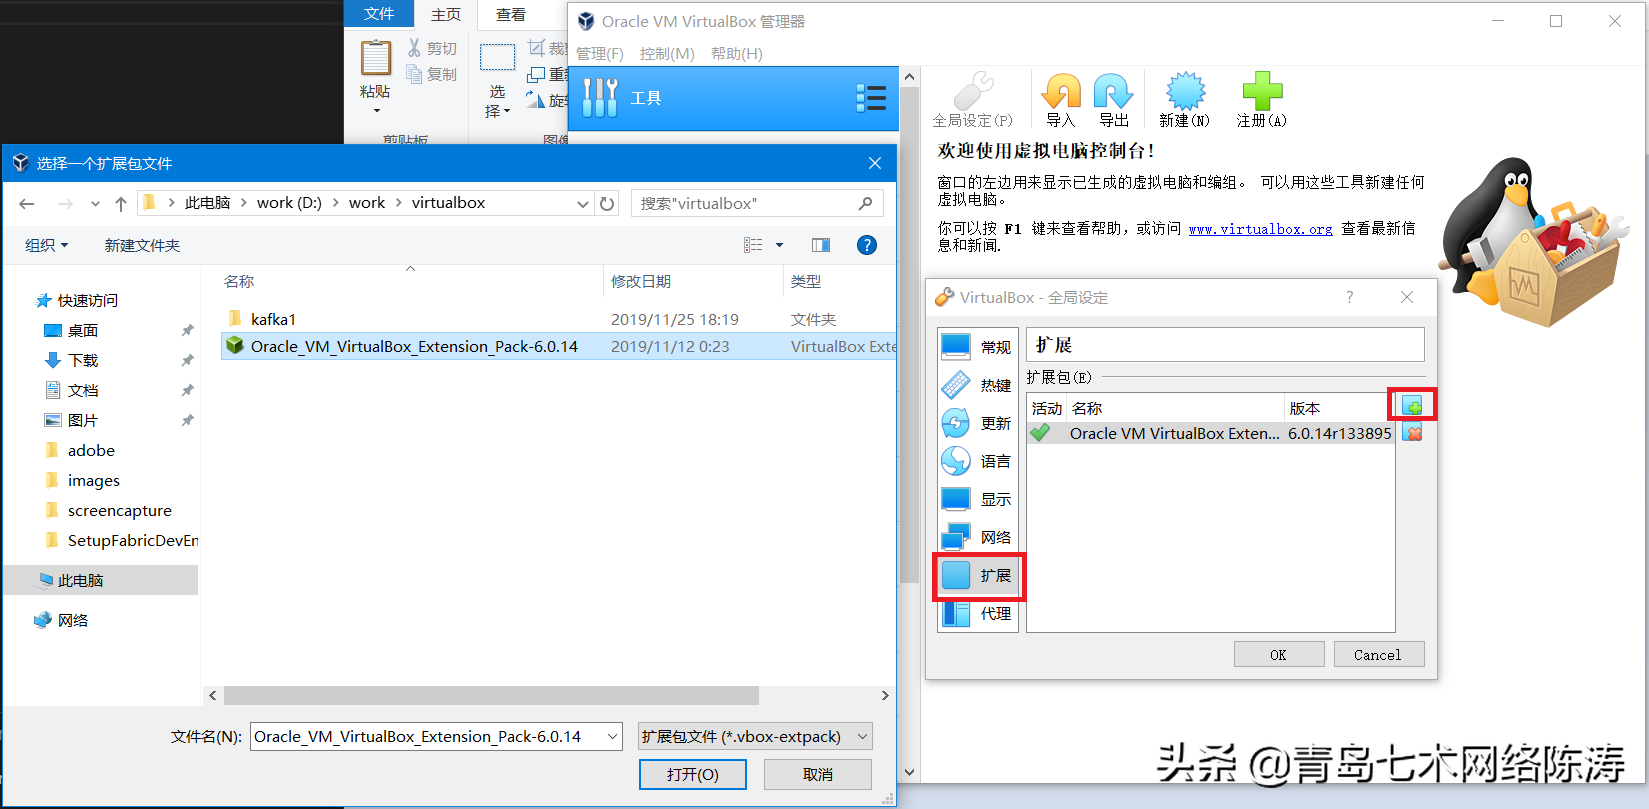
Task: Click Copy (复制) in the background ribbon
Action: point(432,74)
